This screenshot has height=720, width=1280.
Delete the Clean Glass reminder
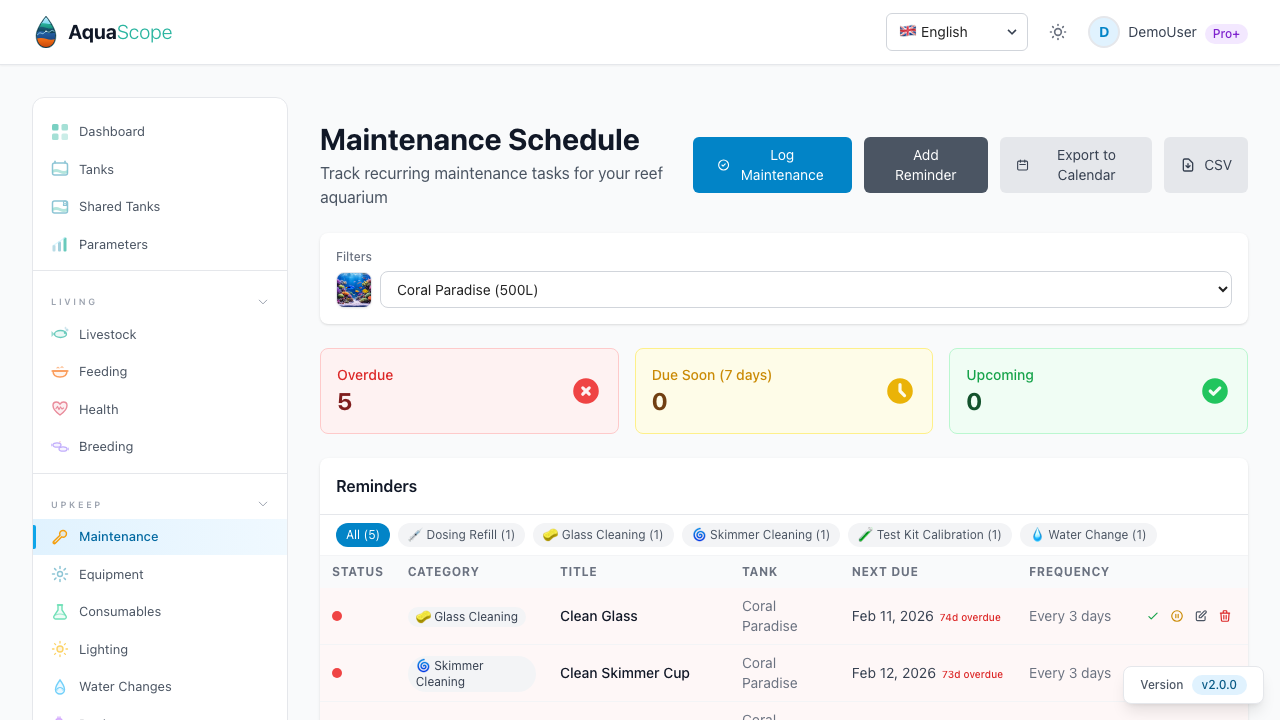1224,616
